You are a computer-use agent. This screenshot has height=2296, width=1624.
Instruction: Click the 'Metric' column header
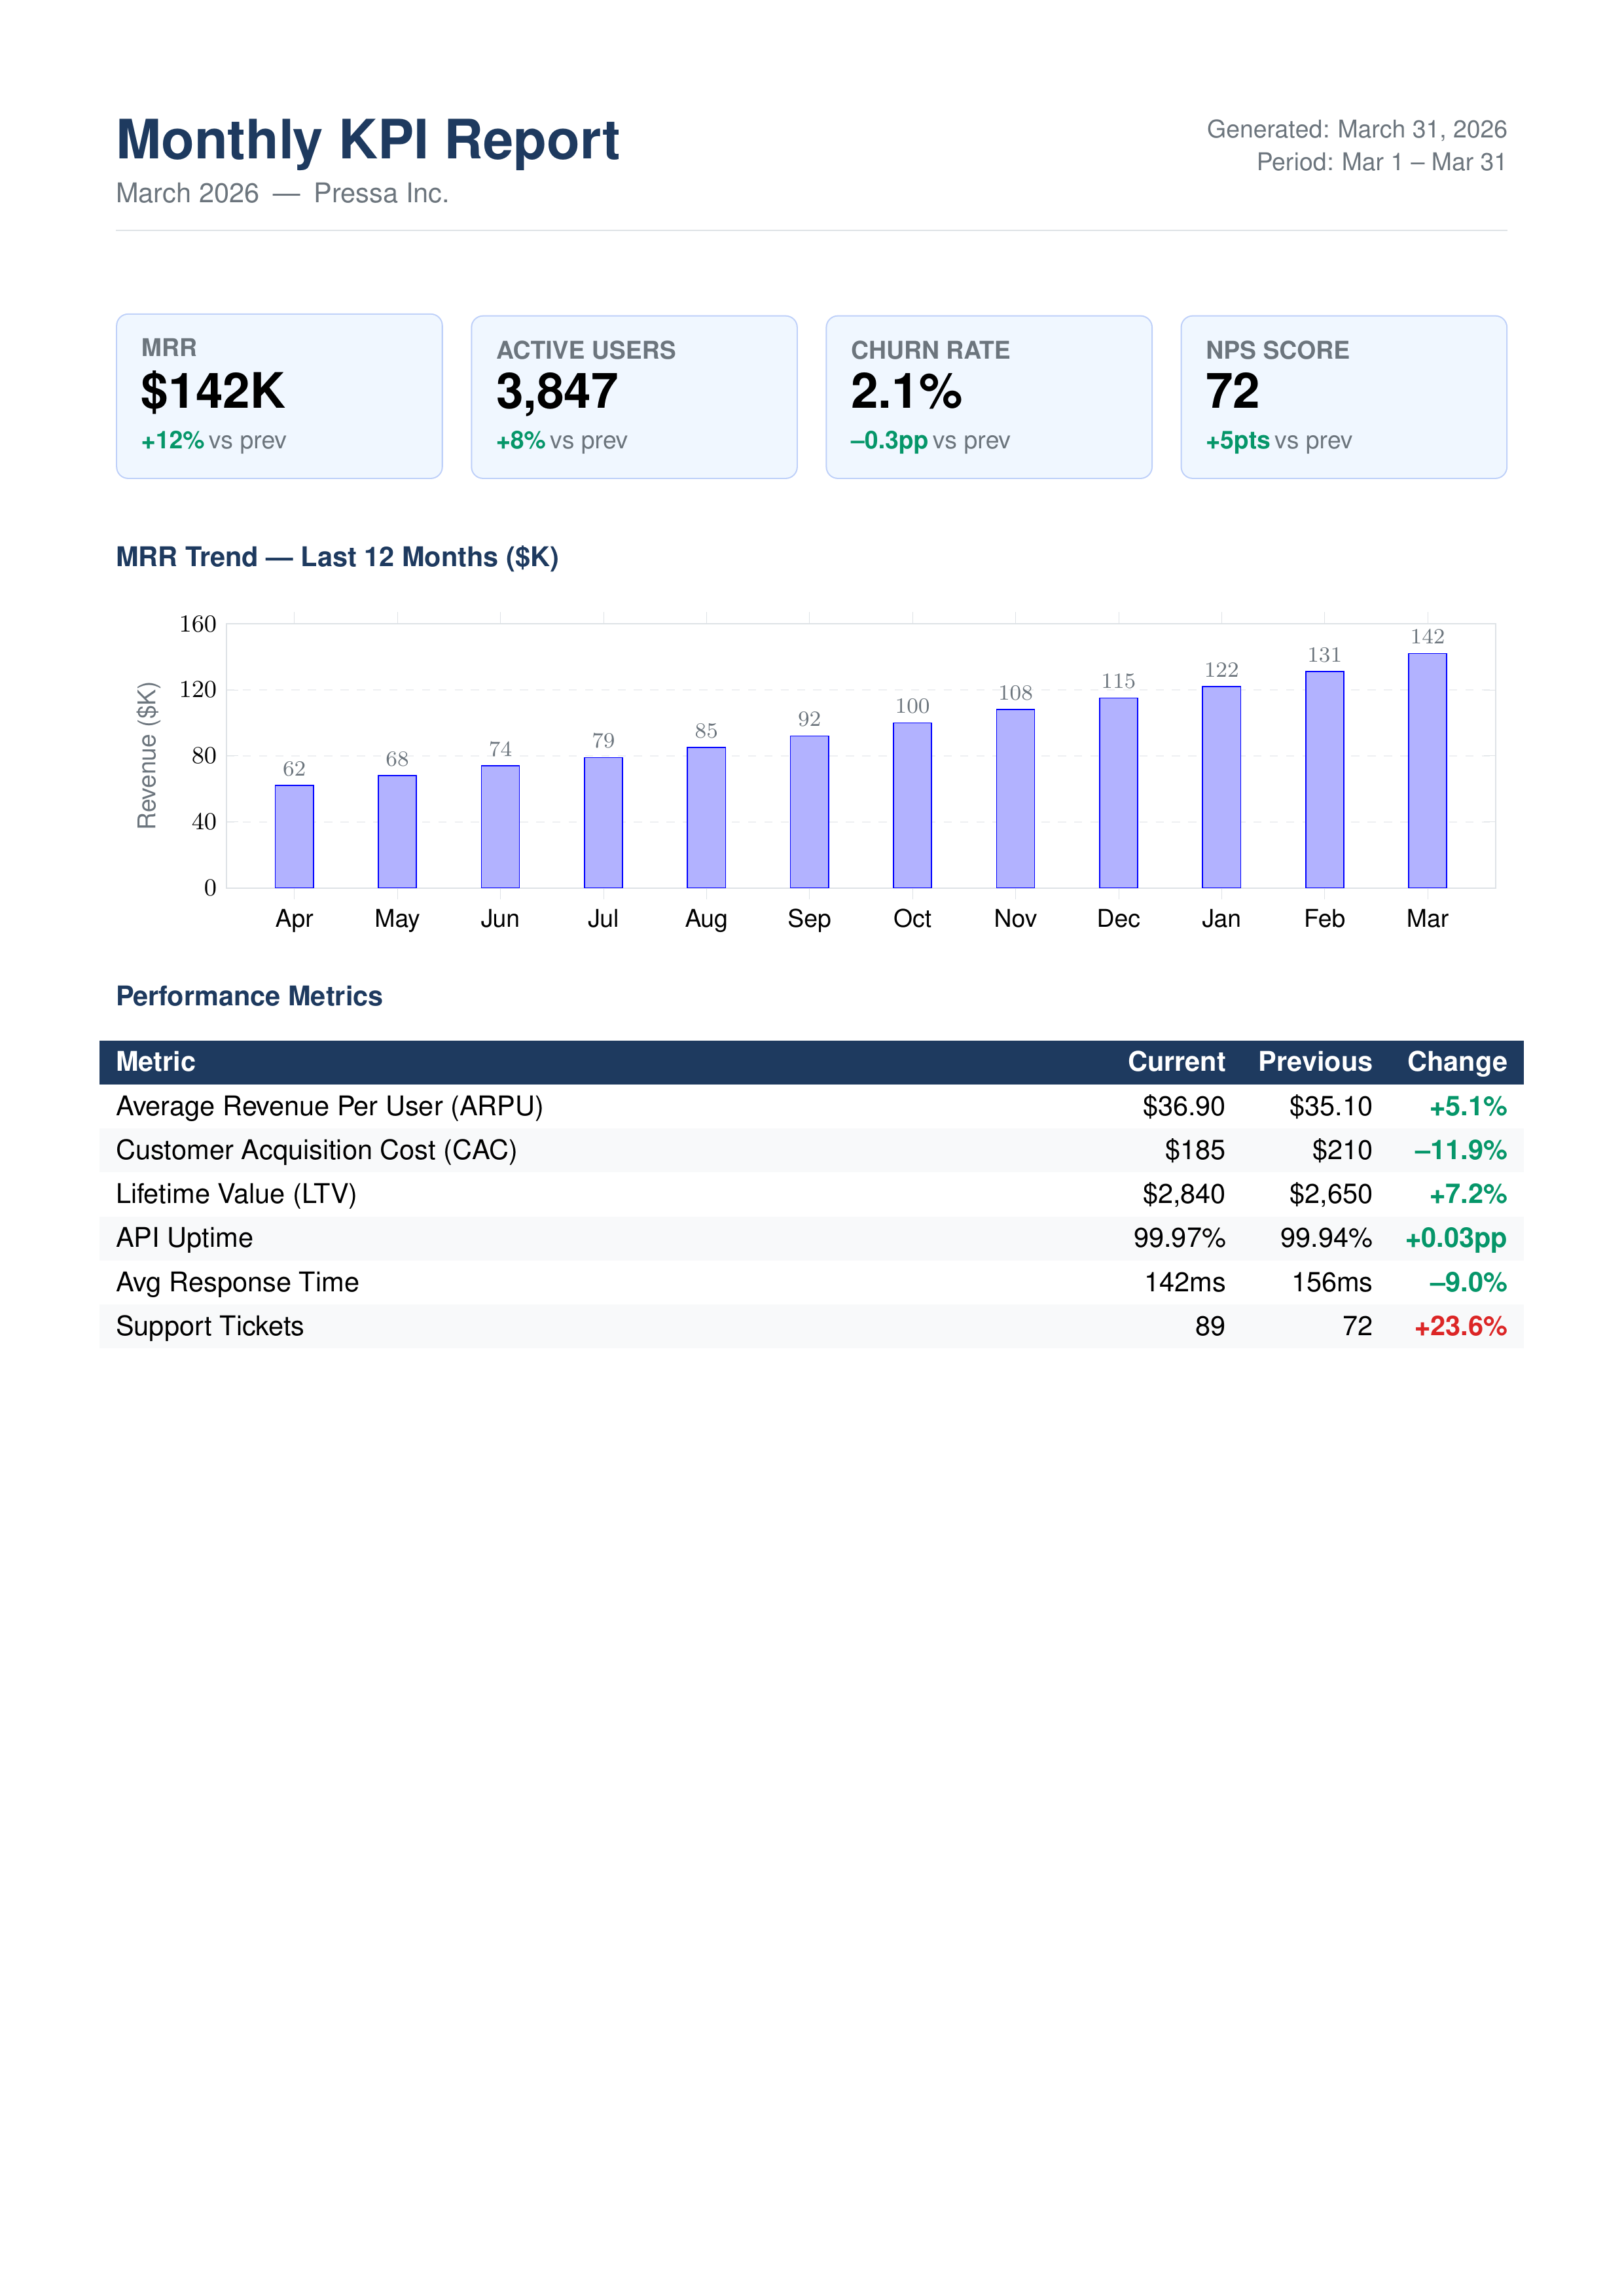155,1062
